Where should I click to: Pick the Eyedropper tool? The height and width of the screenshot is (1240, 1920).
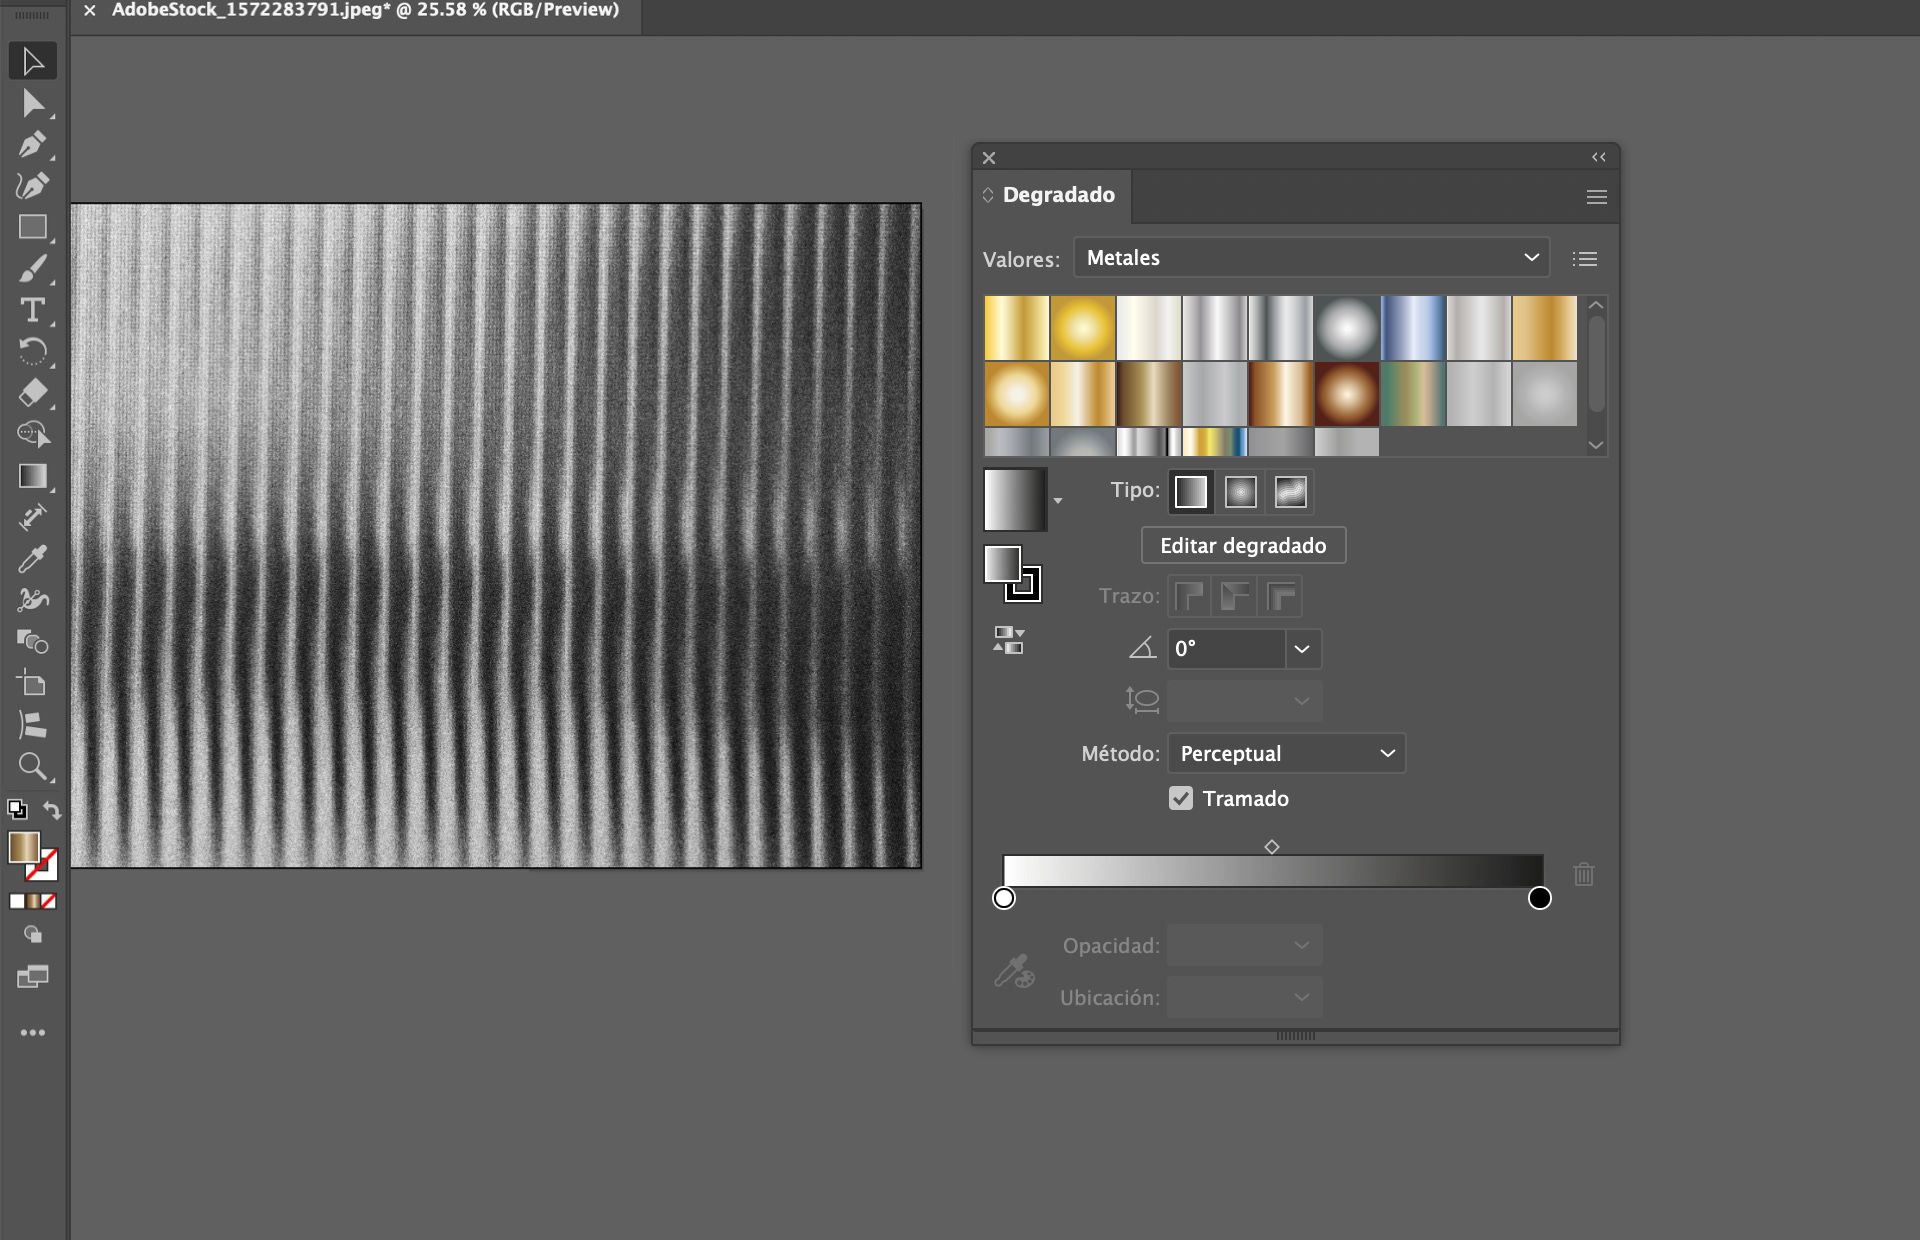pyautogui.click(x=33, y=557)
